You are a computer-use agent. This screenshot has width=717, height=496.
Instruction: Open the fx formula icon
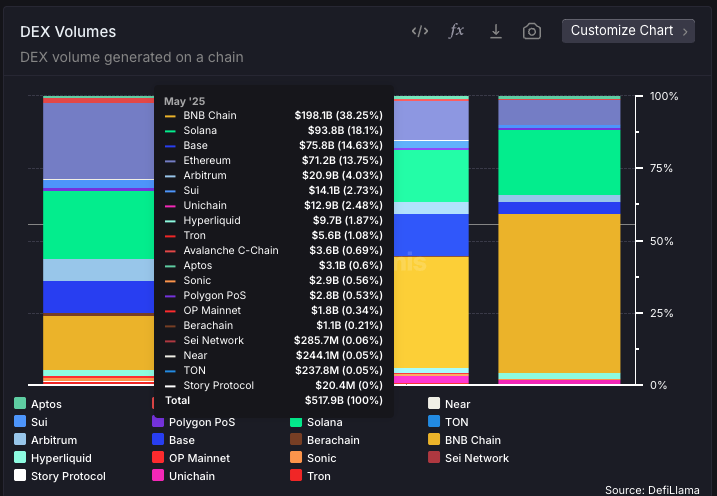click(456, 31)
